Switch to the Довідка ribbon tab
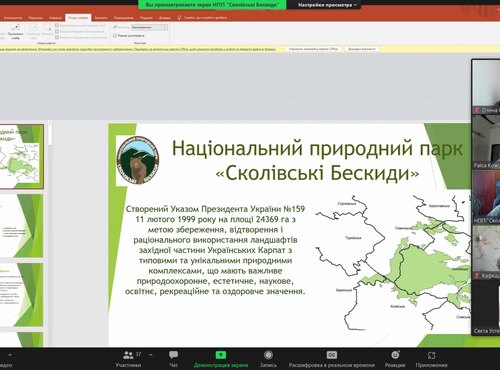The image size is (500, 370). click(x=164, y=18)
